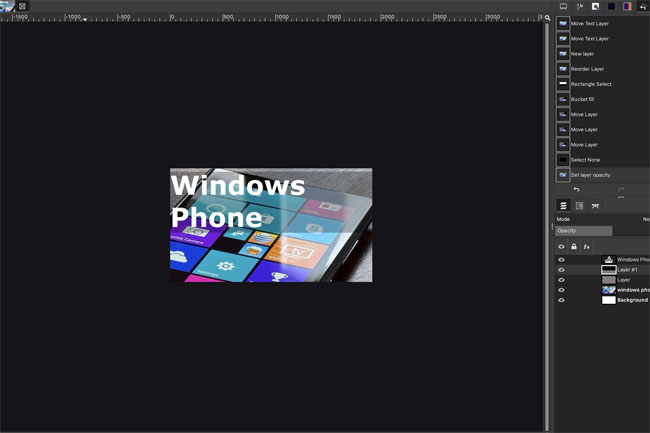Select the image thumbnail tab
650x433 pixels.
click(x=7, y=6)
